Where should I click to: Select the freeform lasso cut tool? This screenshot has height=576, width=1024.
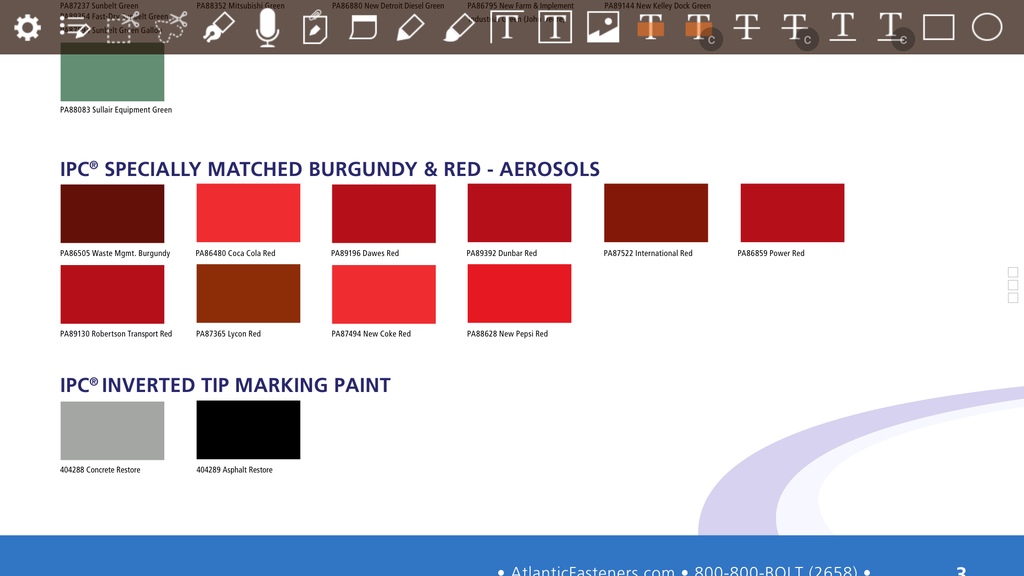click(171, 27)
